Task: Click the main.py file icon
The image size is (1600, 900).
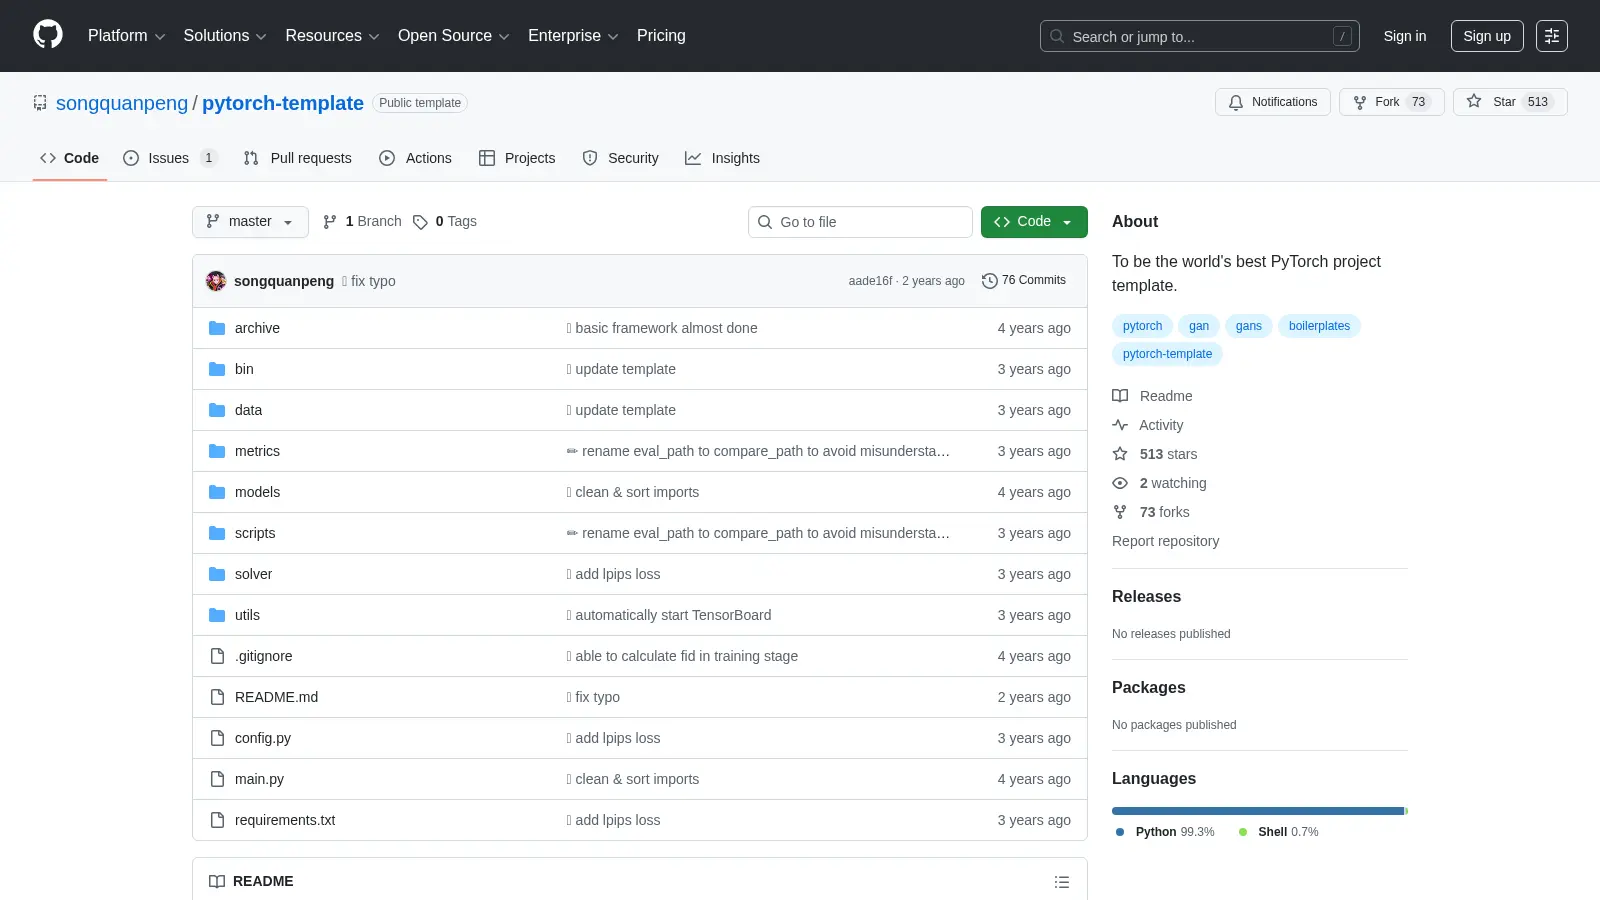Action: [217, 779]
